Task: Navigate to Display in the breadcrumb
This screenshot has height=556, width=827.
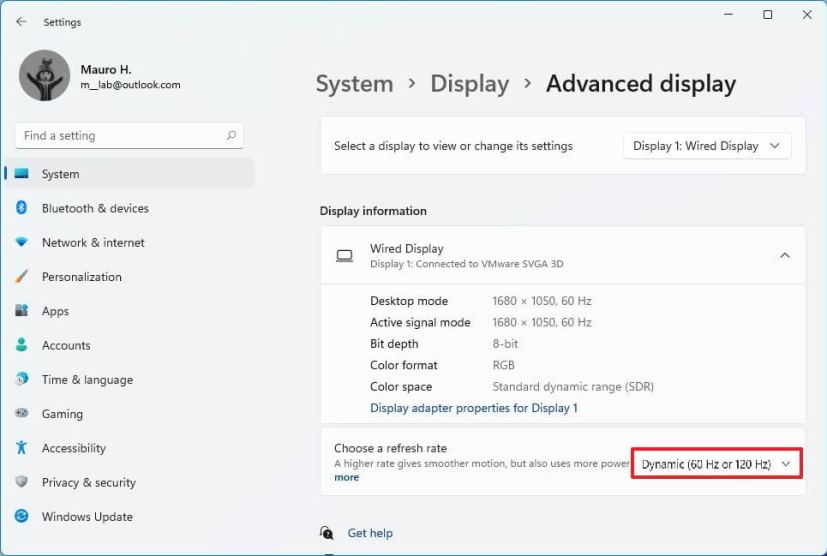Action: (469, 84)
